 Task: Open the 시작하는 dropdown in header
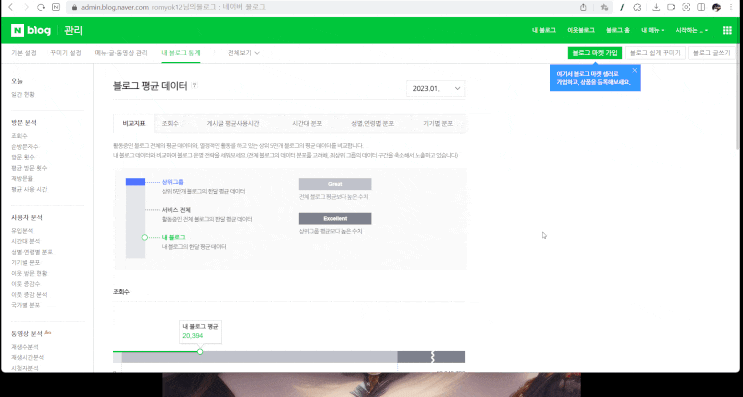coord(691,30)
